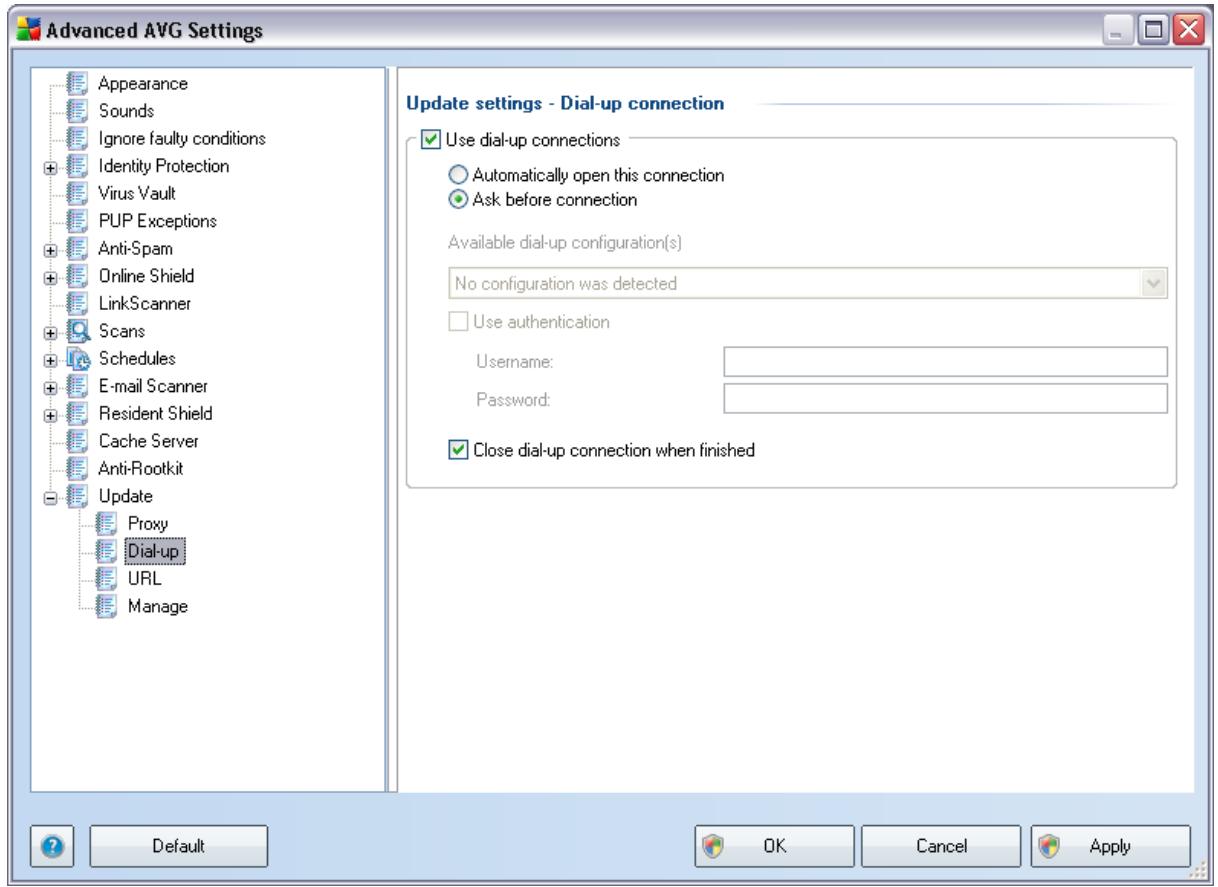The width and height of the screenshot is (1218, 887).
Task: Click the URL tree icon
Action: point(106,578)
